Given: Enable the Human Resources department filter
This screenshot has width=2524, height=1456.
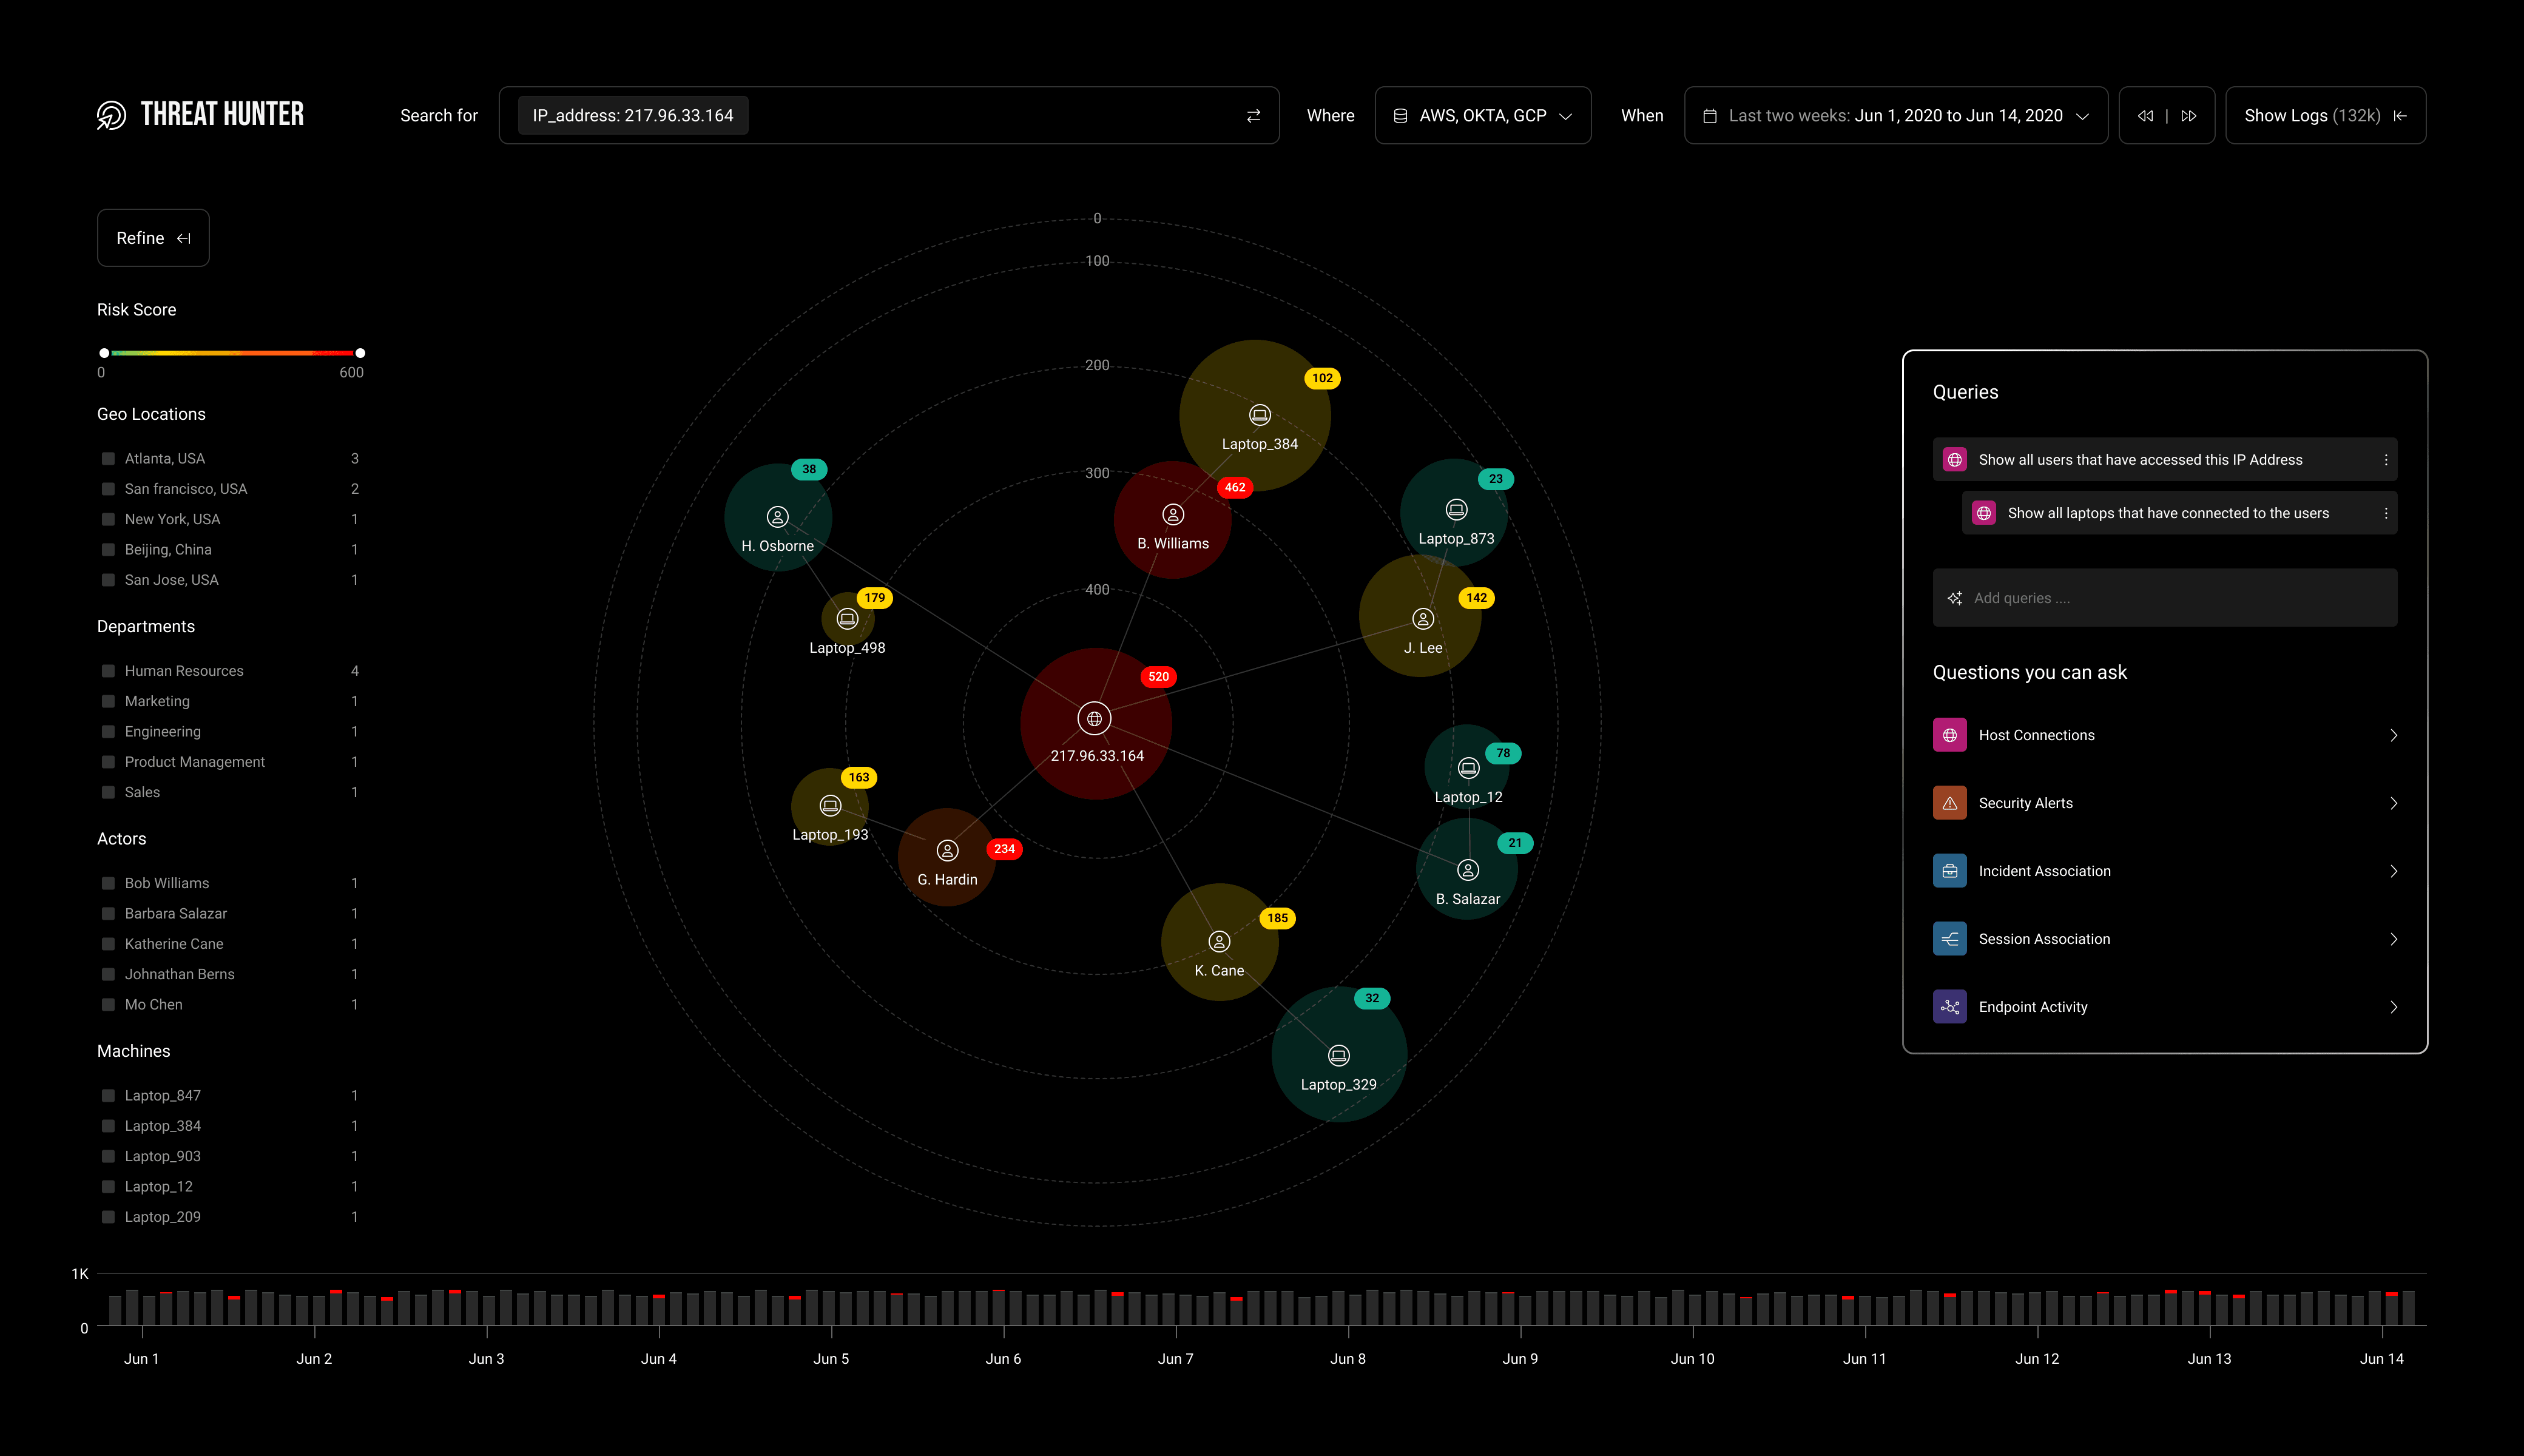Looking at the screenshot, I should [x=108, y=671].
